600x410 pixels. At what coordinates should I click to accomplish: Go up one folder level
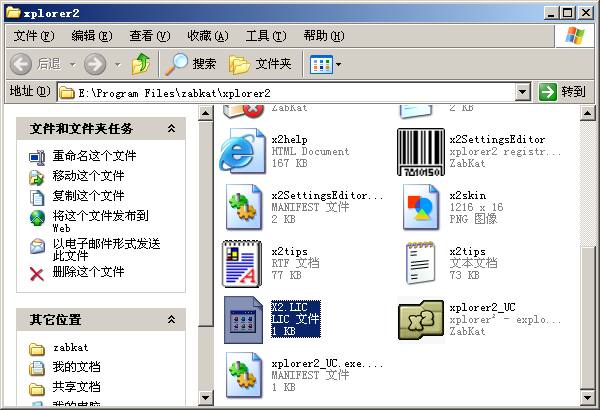click(141, 64)
